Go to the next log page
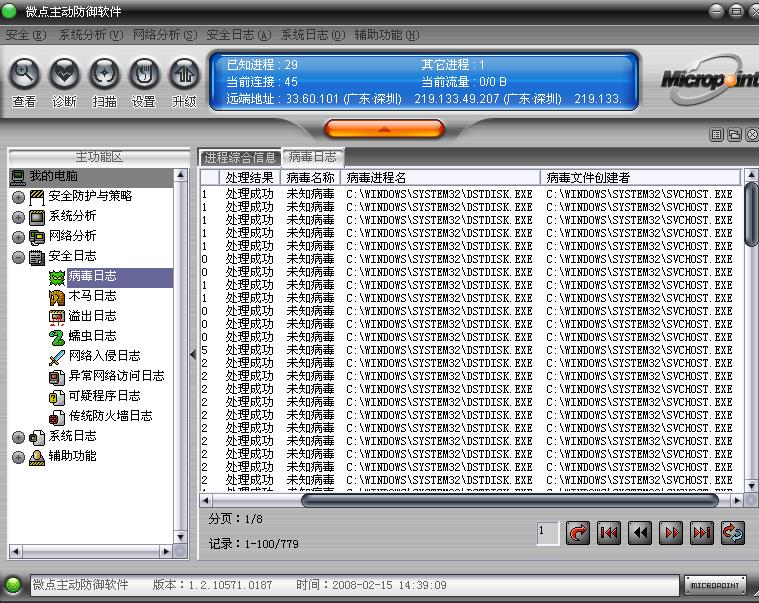 (671, 533)
